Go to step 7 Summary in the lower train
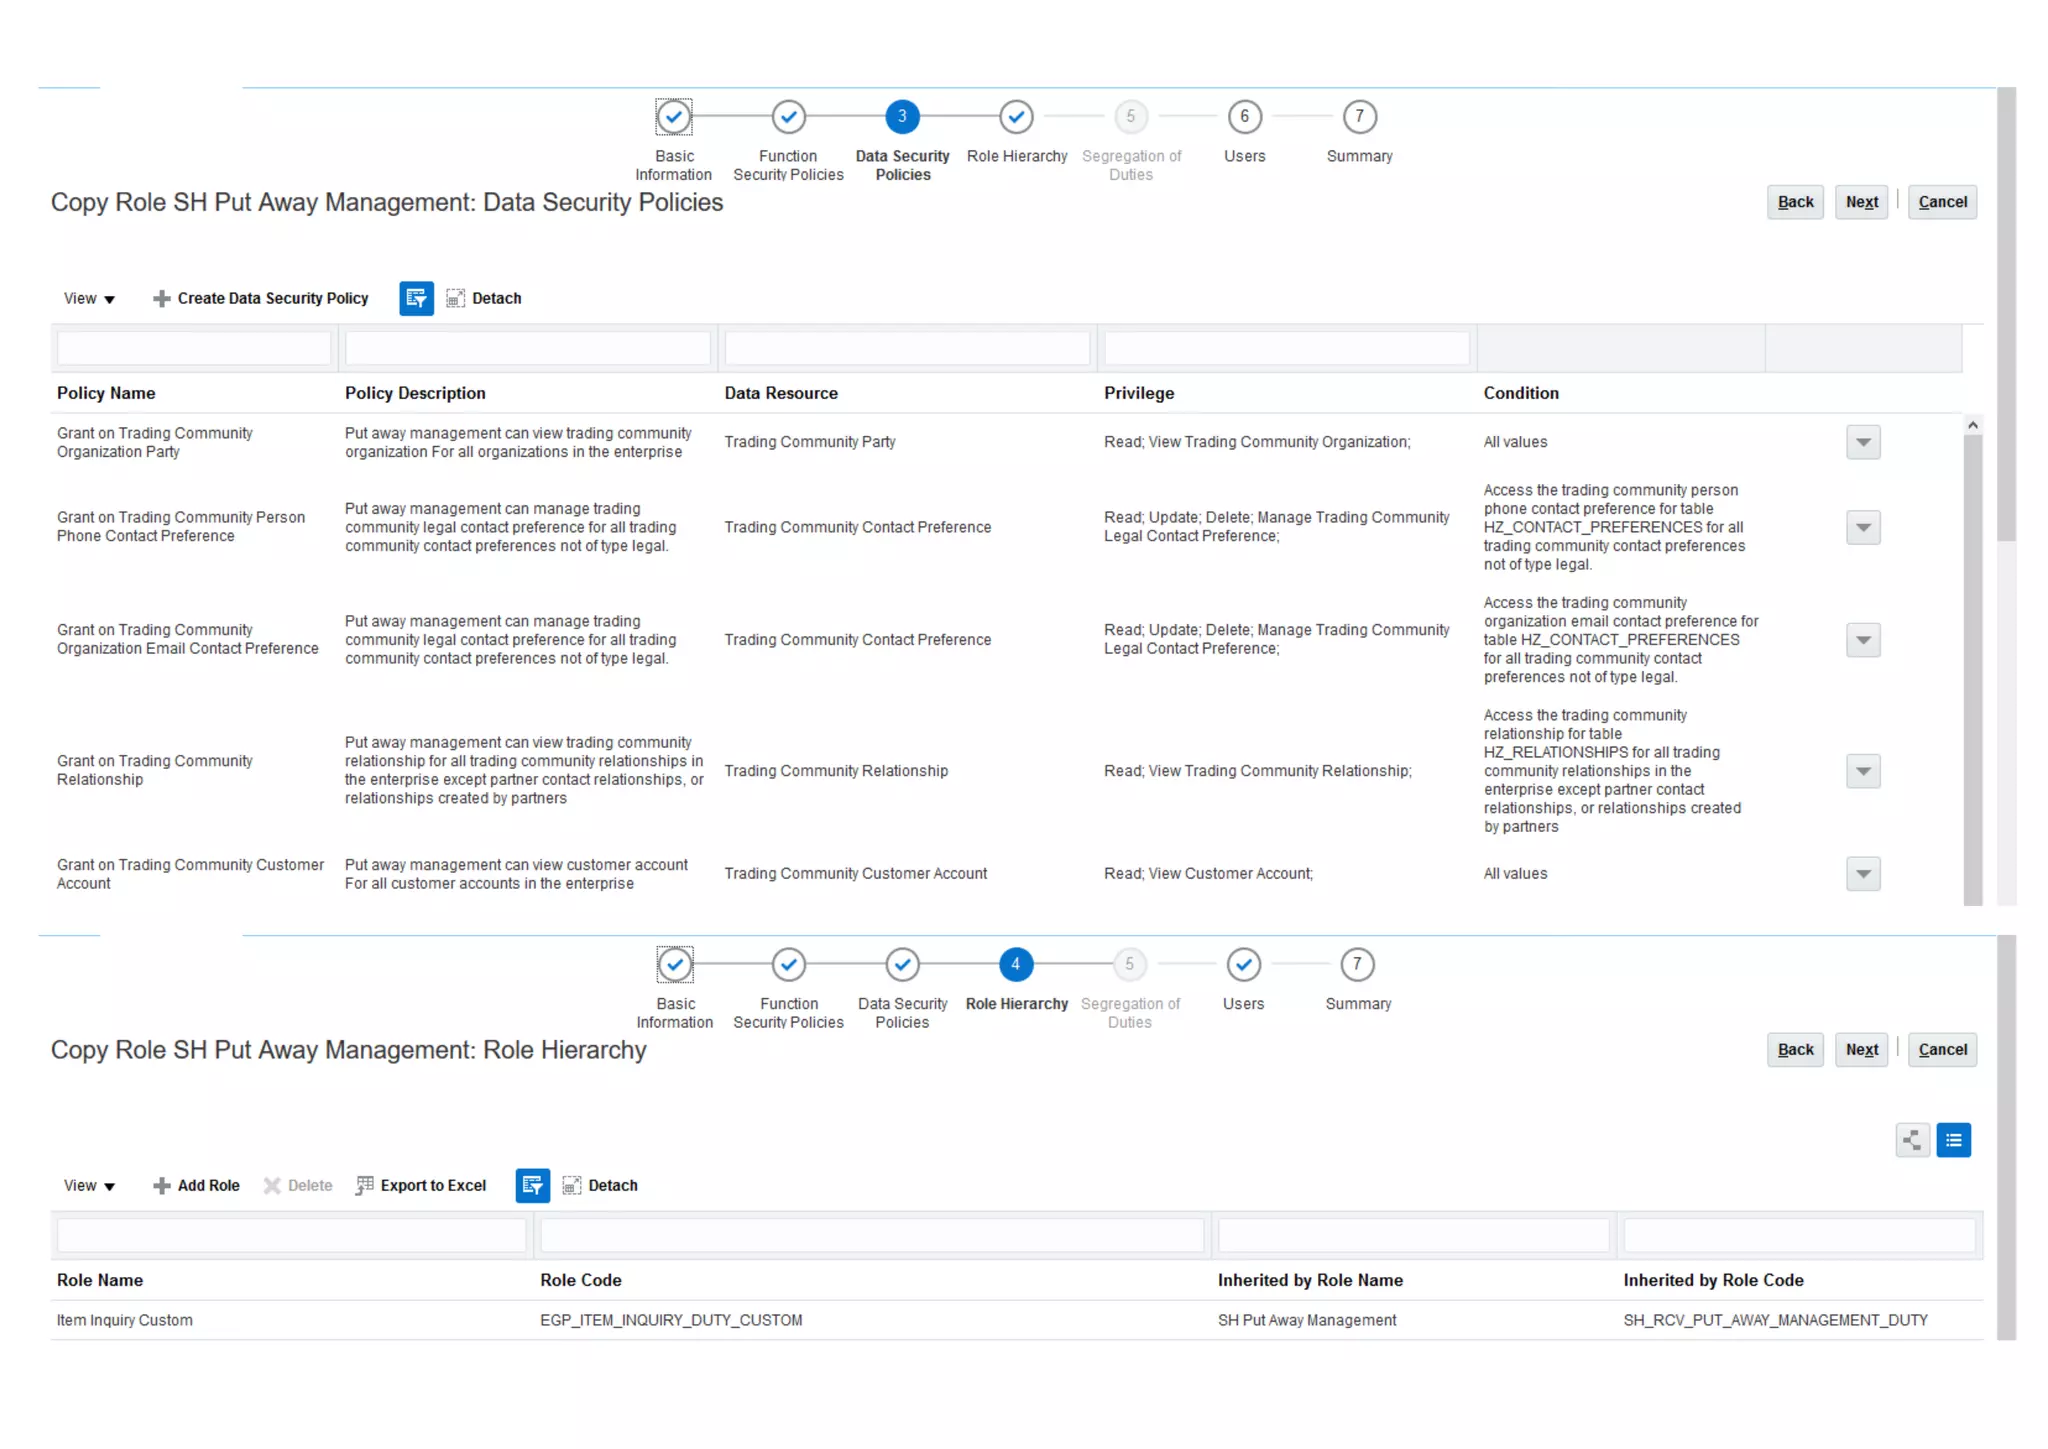The image size is (2048, 1449). (1357, 965)
